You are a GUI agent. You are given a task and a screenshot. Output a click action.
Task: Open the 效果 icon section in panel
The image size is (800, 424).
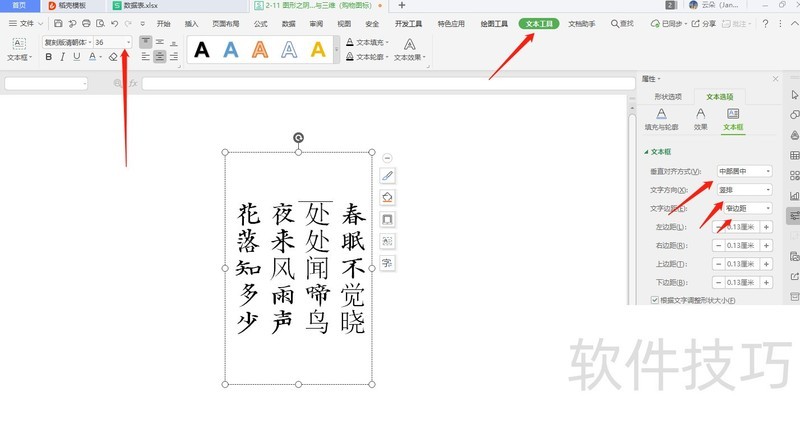701,119
